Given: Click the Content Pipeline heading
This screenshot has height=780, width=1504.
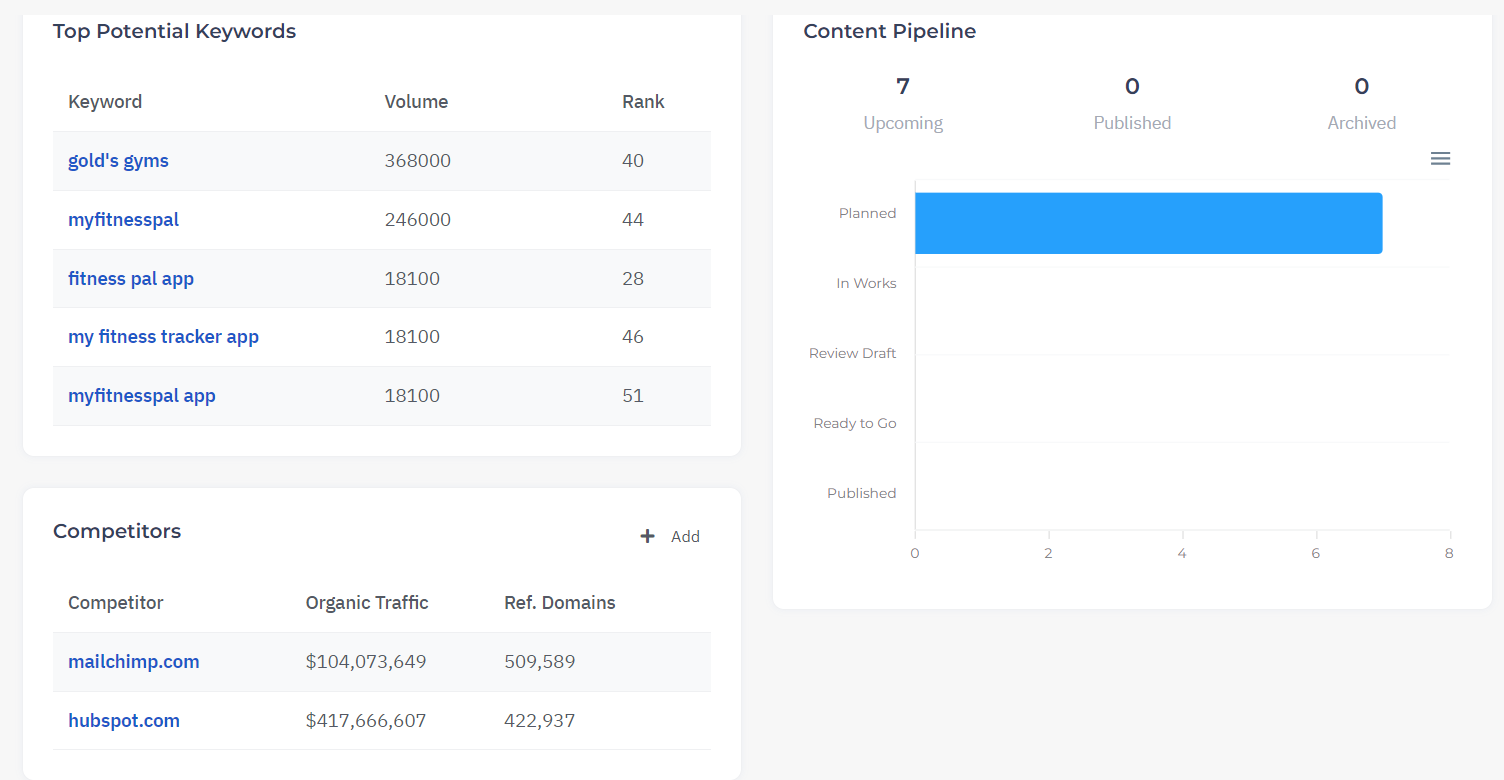Looking at the screenshot, I should pos(890,31).
